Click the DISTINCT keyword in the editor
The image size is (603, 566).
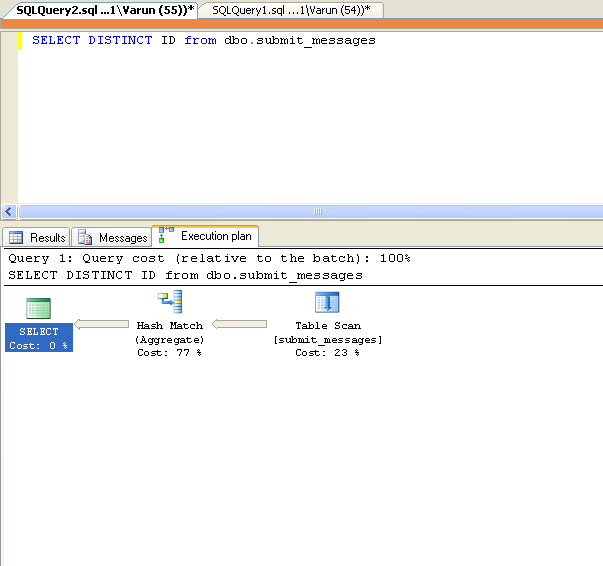coord(120,40)
